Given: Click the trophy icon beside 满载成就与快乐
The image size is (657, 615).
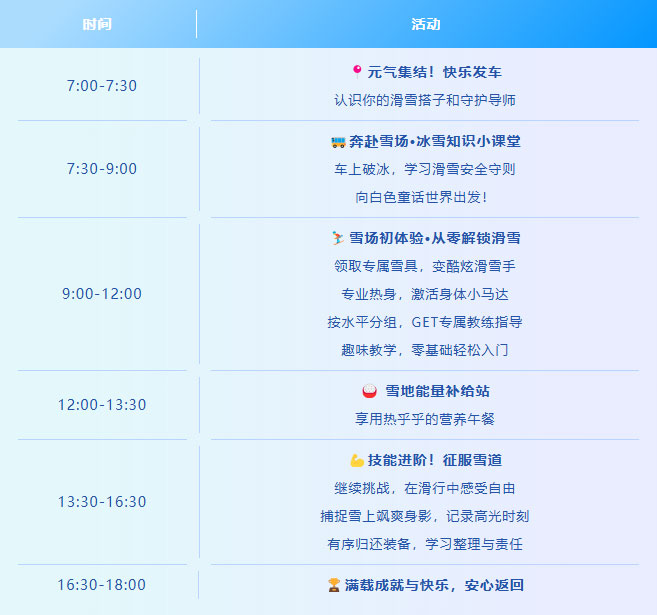Looking at the screenshot, I should coord(334,585).
